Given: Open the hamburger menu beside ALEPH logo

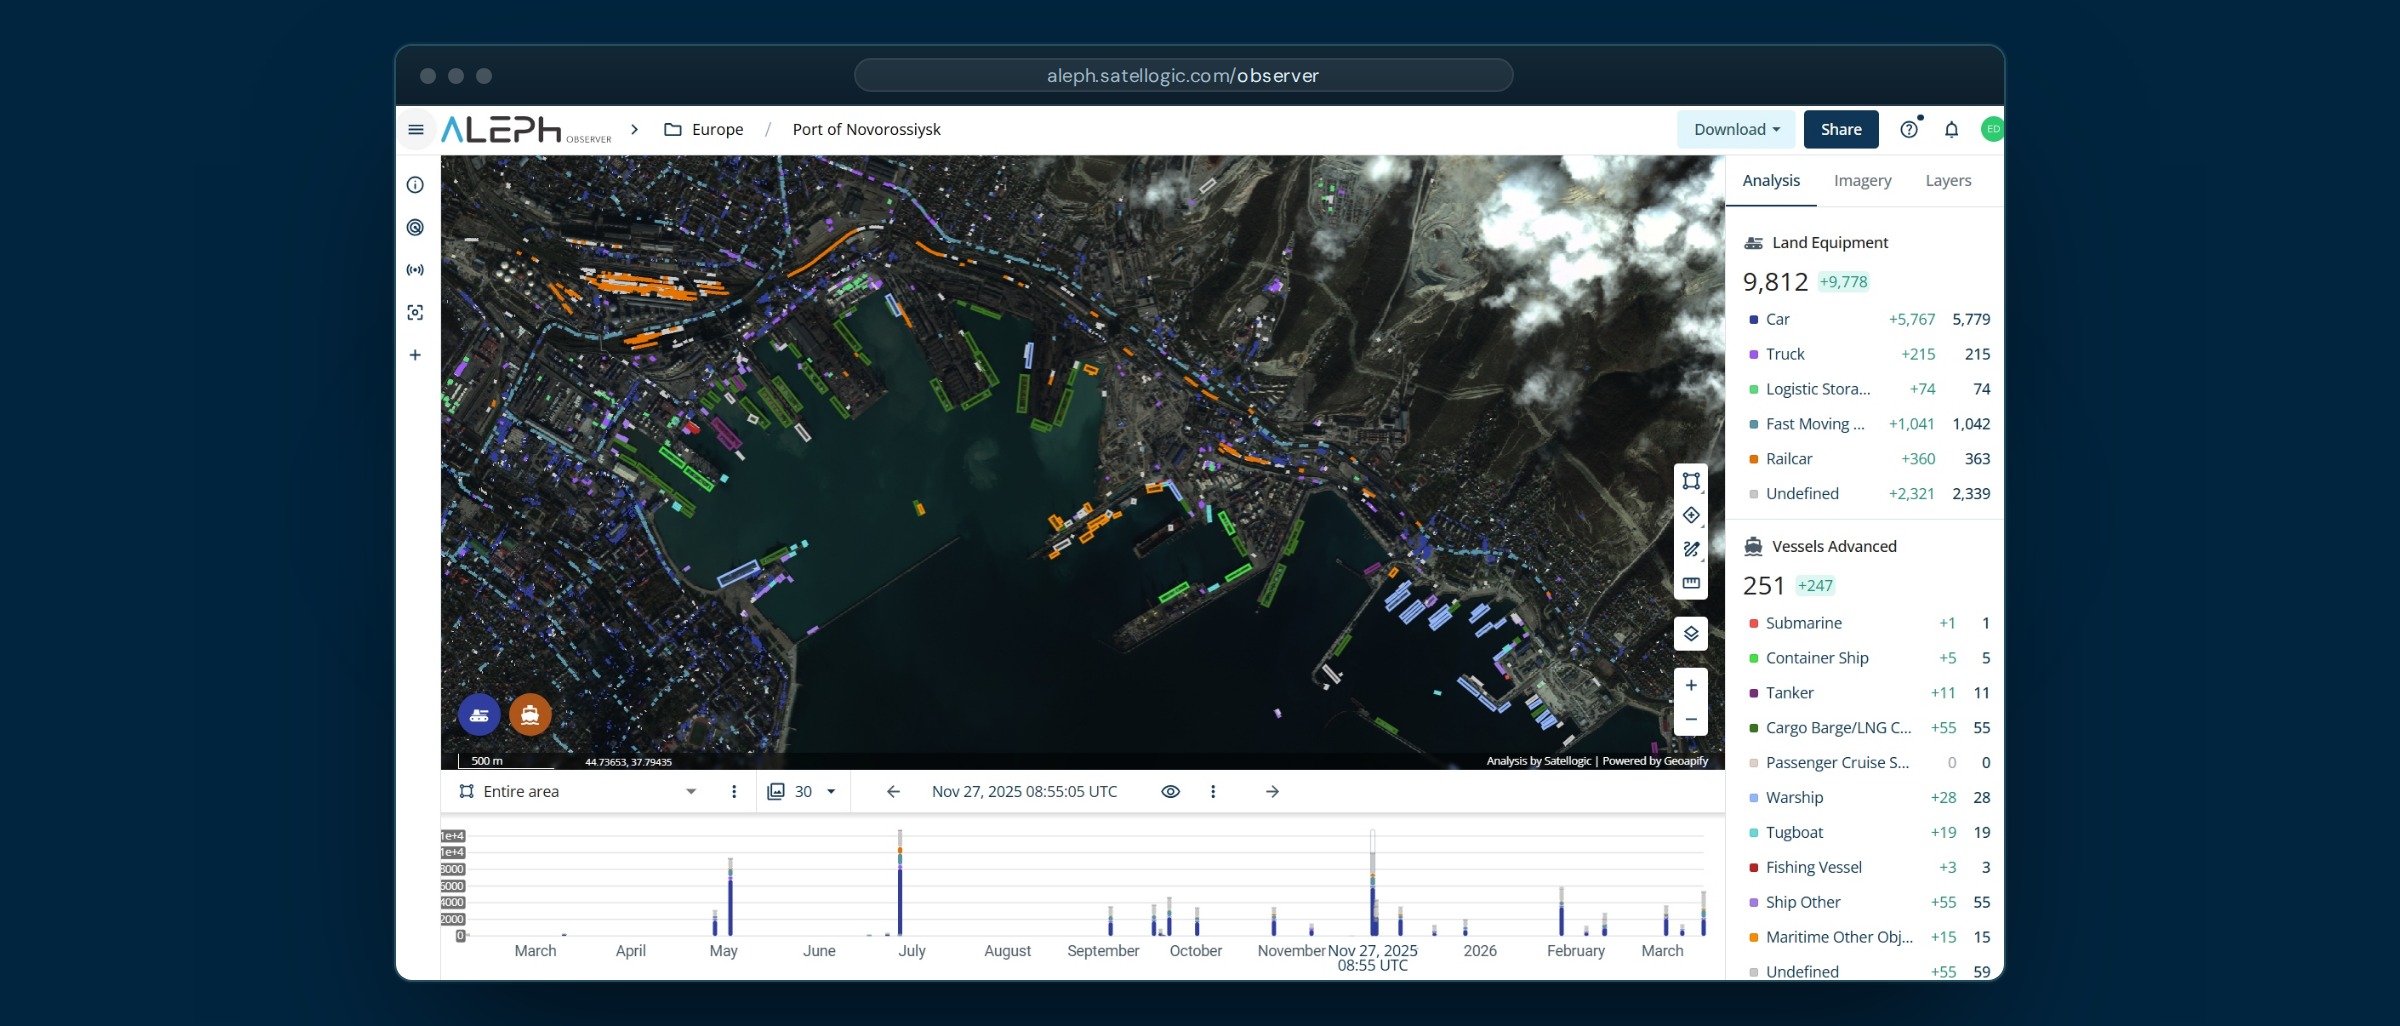Looking at the screenshot, I should [x=416, y=129].
